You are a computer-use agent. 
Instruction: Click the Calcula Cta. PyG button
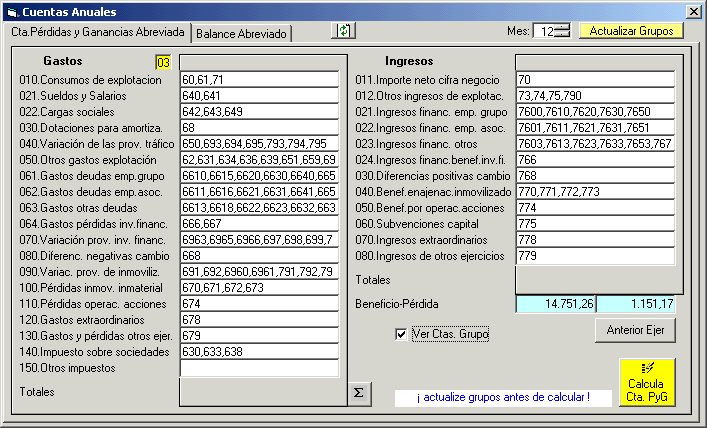coord(646,383)
